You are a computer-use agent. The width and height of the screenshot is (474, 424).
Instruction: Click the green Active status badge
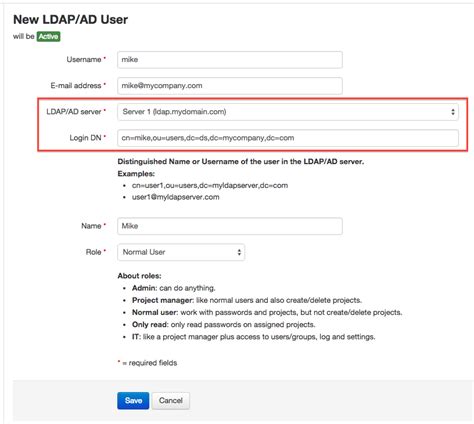tap(48, 36)
